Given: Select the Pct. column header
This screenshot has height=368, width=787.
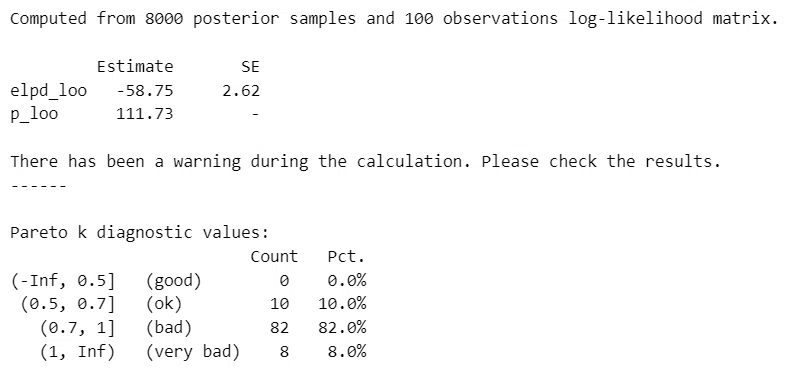Looking at the screenshot, I should pyautogui.click(x=346, y=257).
